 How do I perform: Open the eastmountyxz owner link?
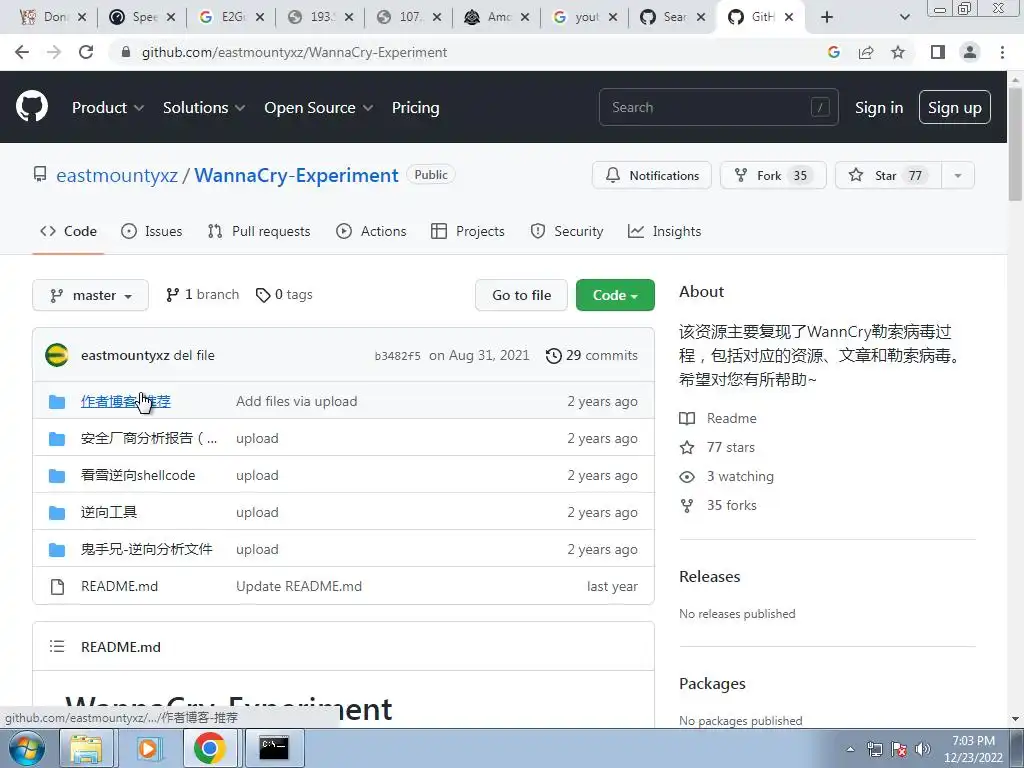tap(117, 175)
